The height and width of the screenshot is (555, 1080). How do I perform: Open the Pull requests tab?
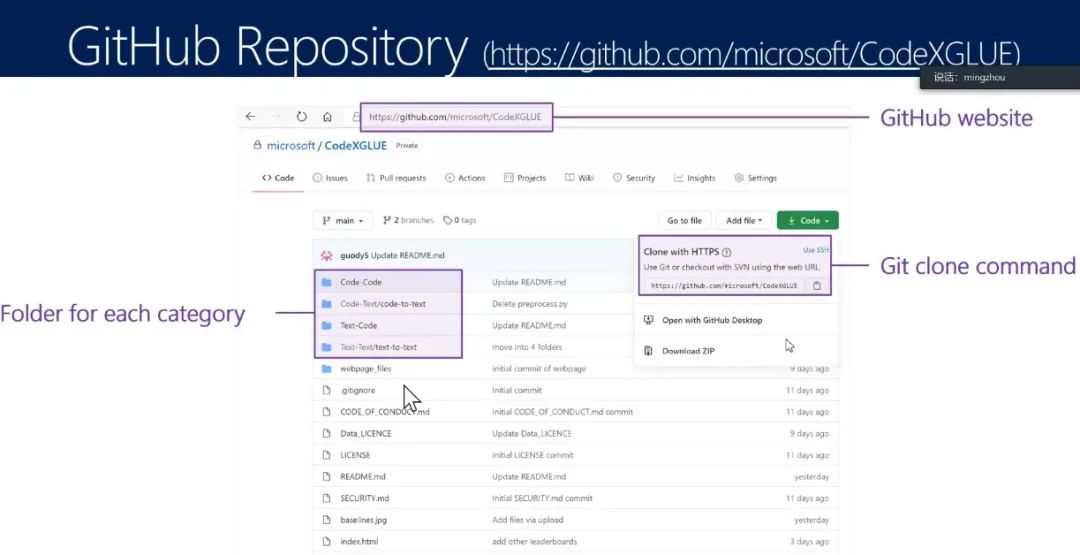point(396,178)
